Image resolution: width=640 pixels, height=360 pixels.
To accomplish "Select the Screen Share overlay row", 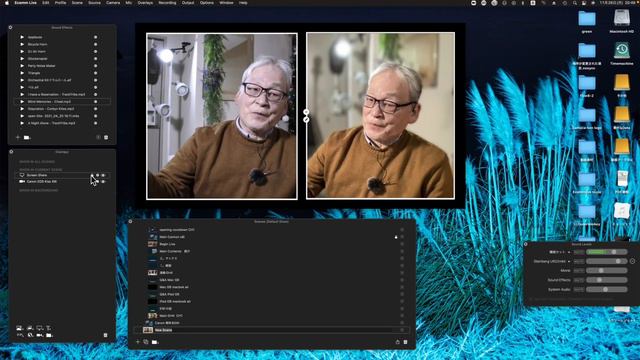I will [x=62, y=175].
